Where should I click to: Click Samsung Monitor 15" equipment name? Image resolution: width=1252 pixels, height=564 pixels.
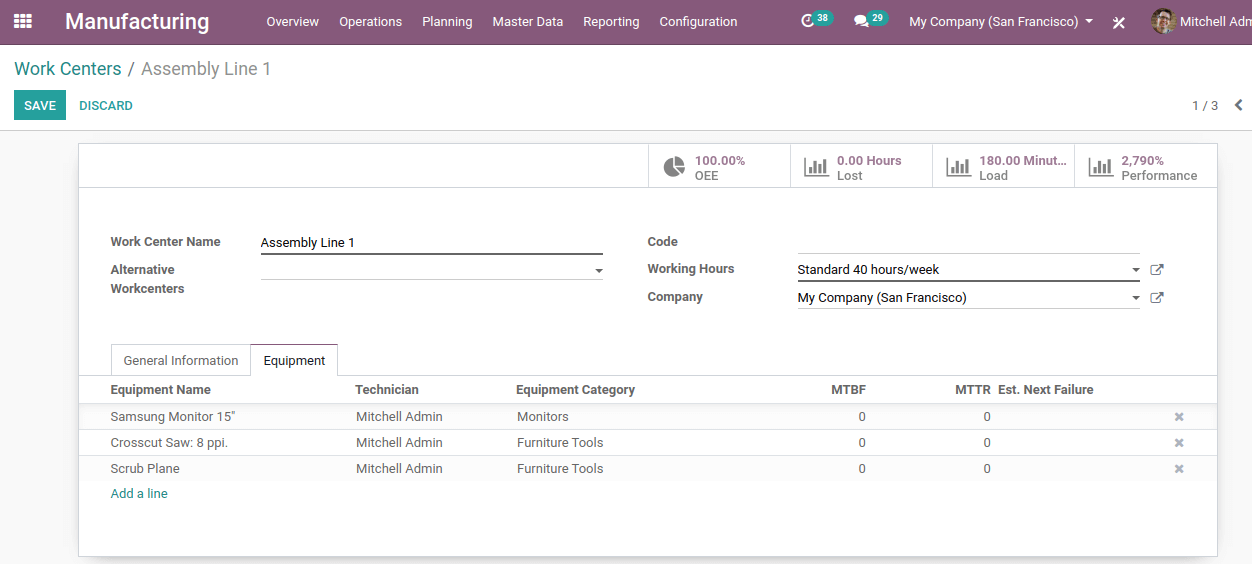pos(172,417)
